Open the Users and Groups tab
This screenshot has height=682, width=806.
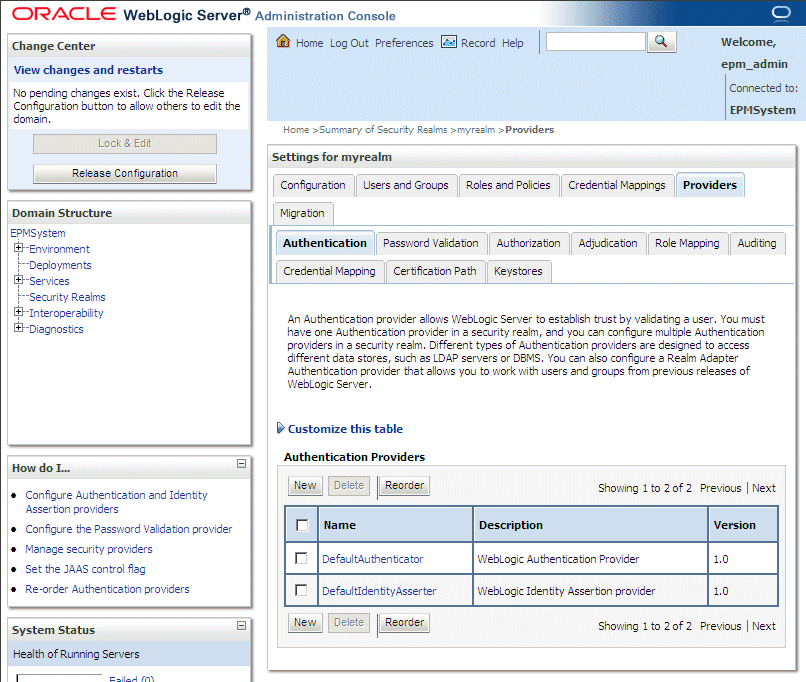click(x=406, y=185)
